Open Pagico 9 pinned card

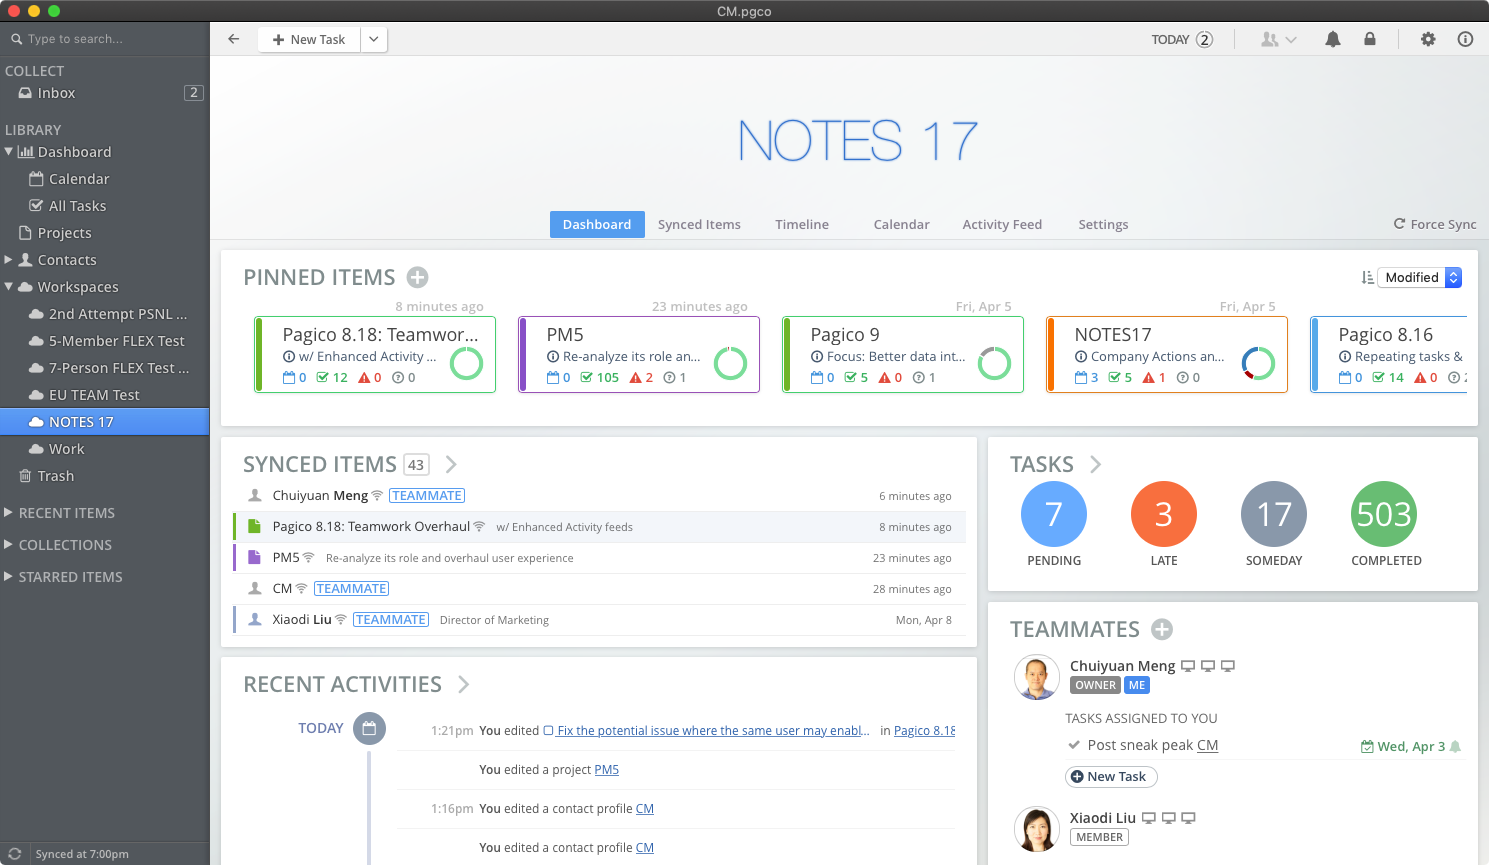click(x=903, y=355)
